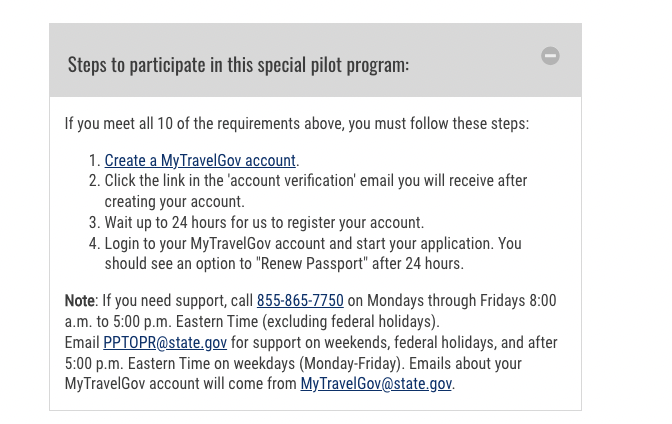The image size is (672, 424).
Task: Email PPTOPR@state.gov via the link
Action: click(x=165, y=343)
